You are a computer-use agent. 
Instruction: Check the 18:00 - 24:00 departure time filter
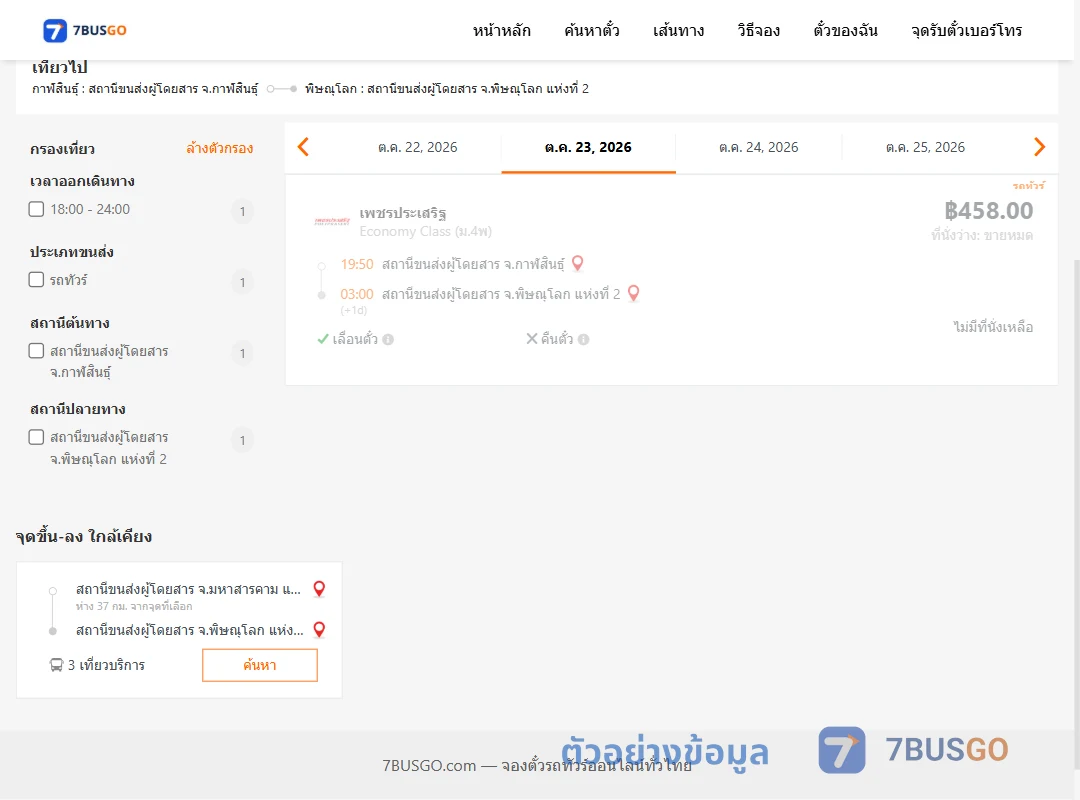[x=37, y=209]
